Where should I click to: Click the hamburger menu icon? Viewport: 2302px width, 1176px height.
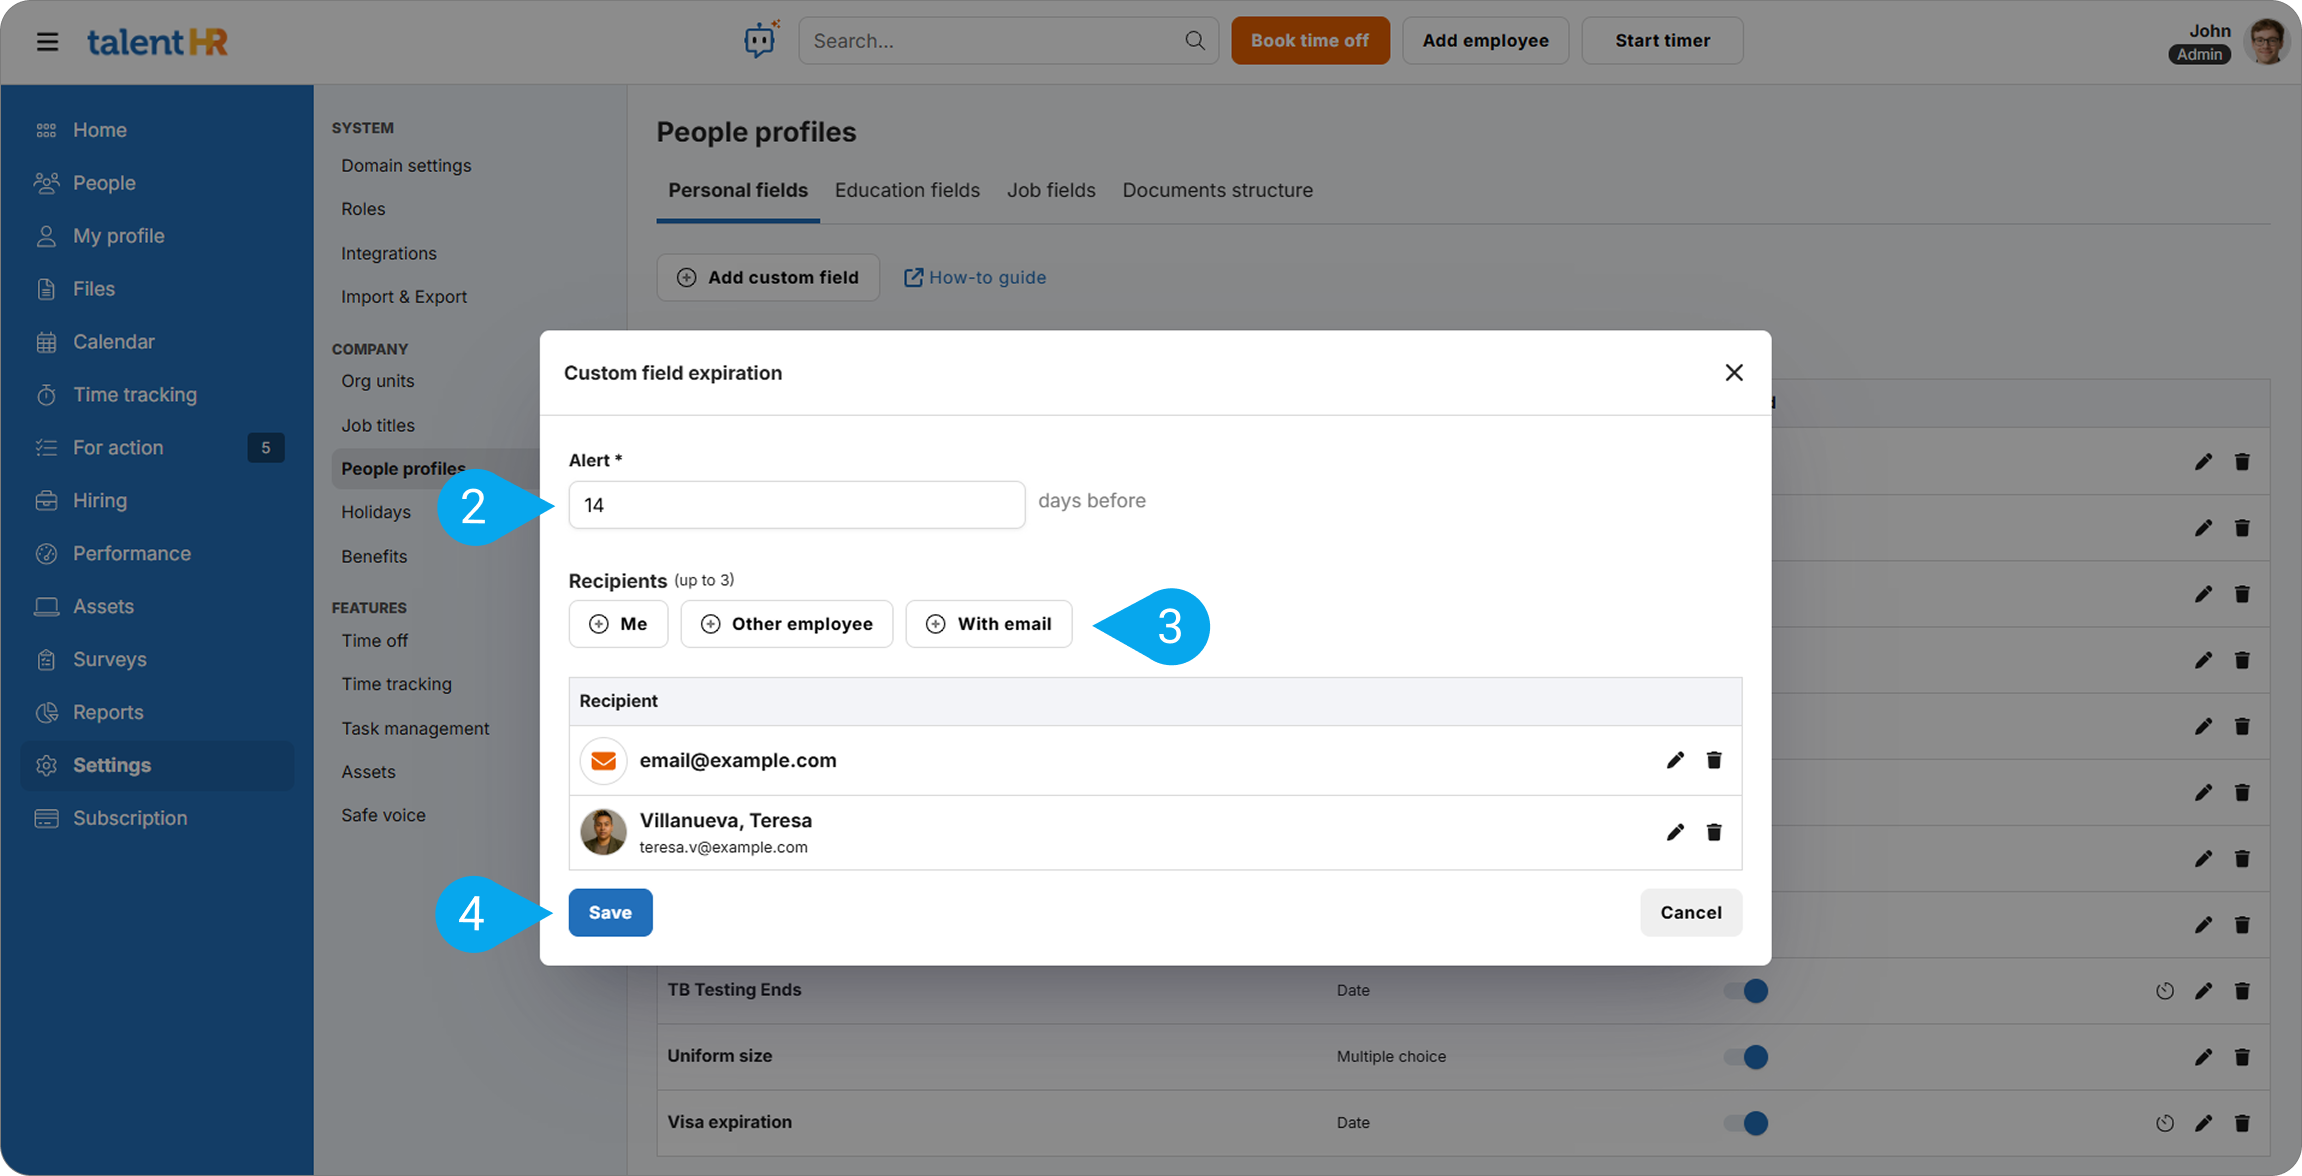47,41
